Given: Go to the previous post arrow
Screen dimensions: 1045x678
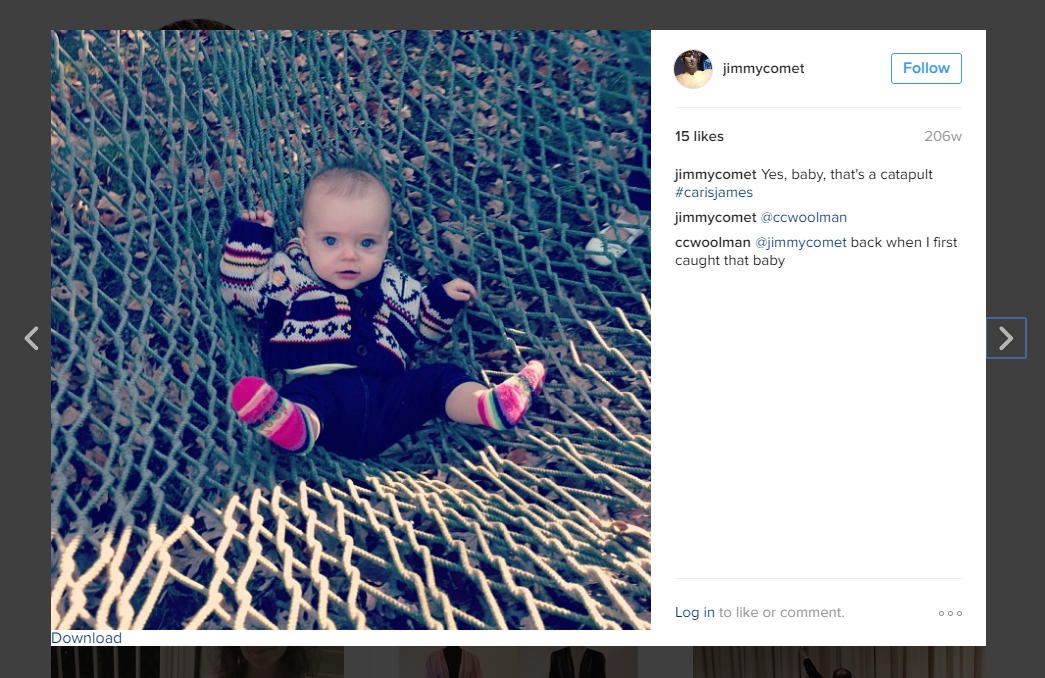Looking at the screenshot, I should [x=31, y=338].
